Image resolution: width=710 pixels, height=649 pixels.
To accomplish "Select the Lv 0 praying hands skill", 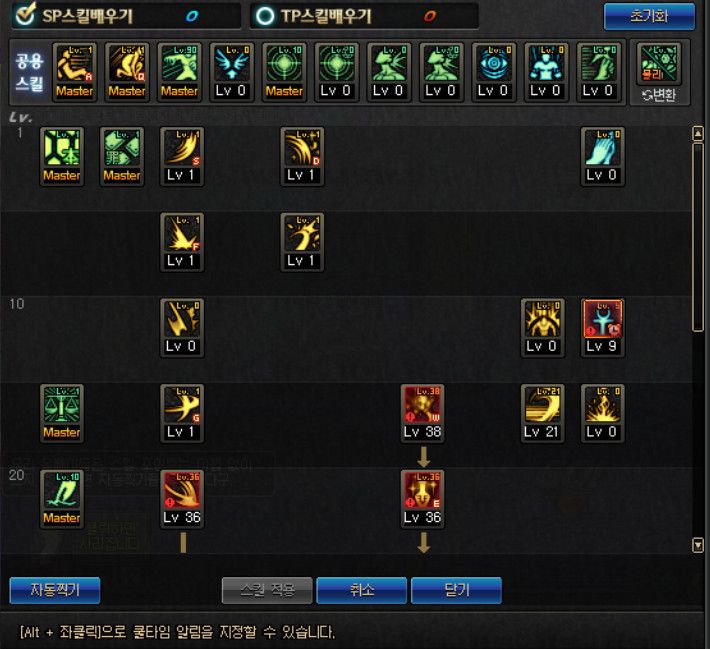I will click(x=602, y=156).
